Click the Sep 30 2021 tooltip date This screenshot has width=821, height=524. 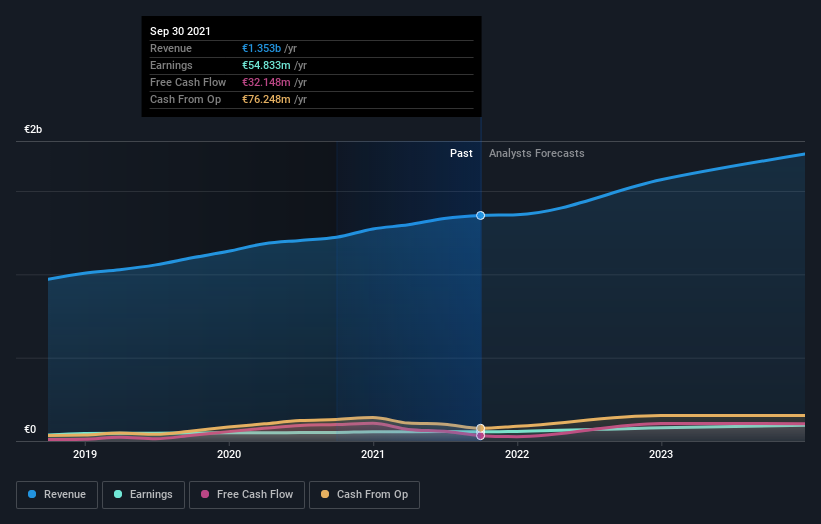[180, 31]
